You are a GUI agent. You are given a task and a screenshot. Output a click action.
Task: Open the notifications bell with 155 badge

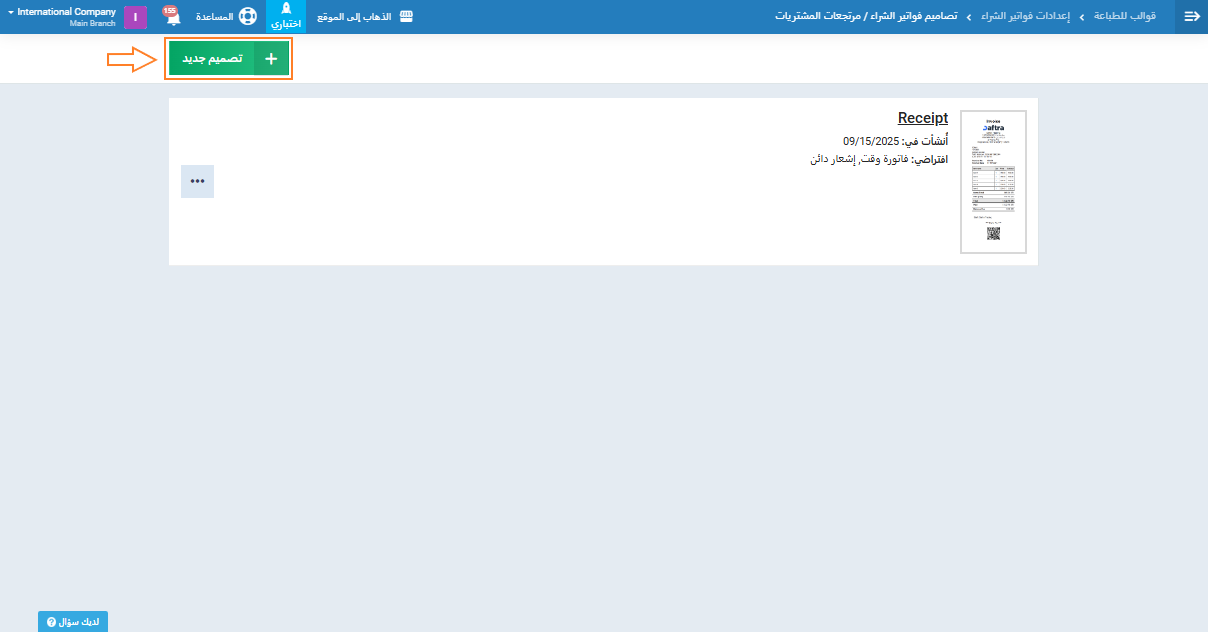tap(172, 16)
